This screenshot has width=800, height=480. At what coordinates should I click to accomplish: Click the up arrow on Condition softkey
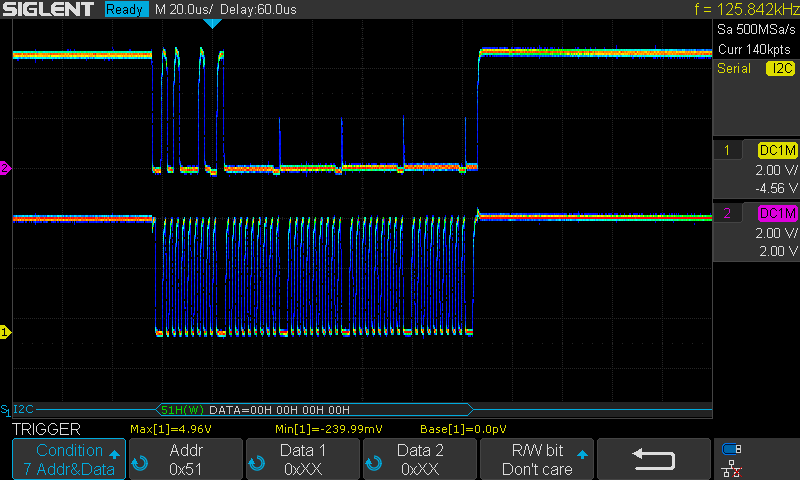click(114, 454)
